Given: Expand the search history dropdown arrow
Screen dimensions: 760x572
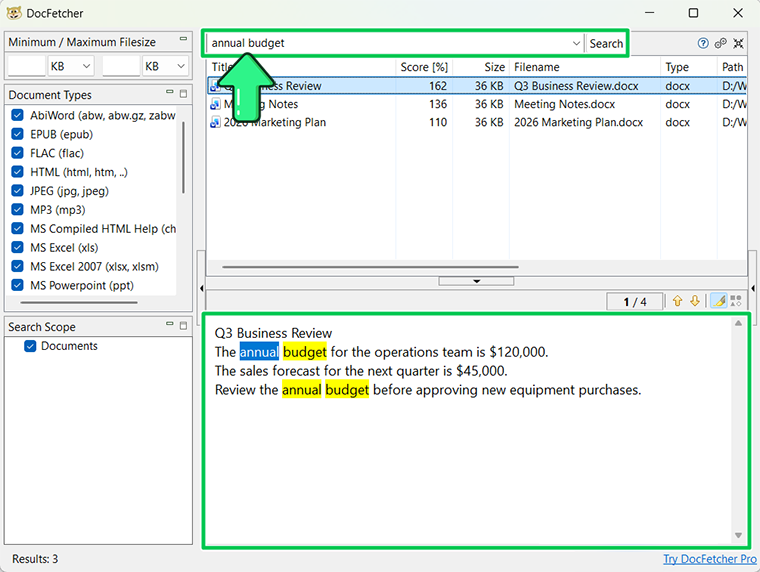Looking at the screenshot, I should tap(576, 43).
